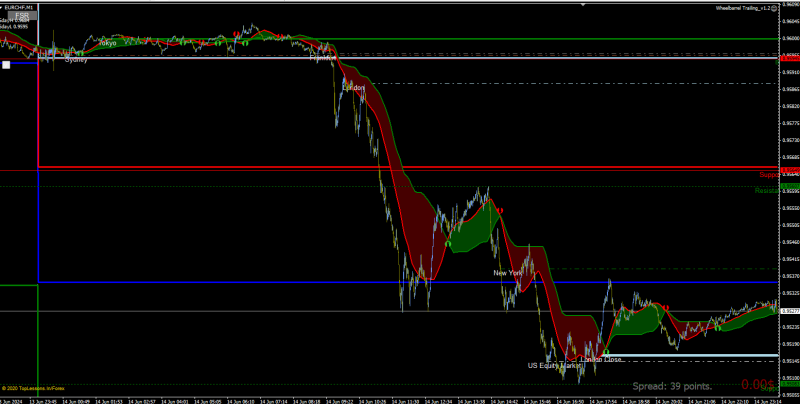The width and height of the screenshot is (800, 404).
Task: Click the 14 Jun 20:02 time label
Action: [x=670, y=401]
